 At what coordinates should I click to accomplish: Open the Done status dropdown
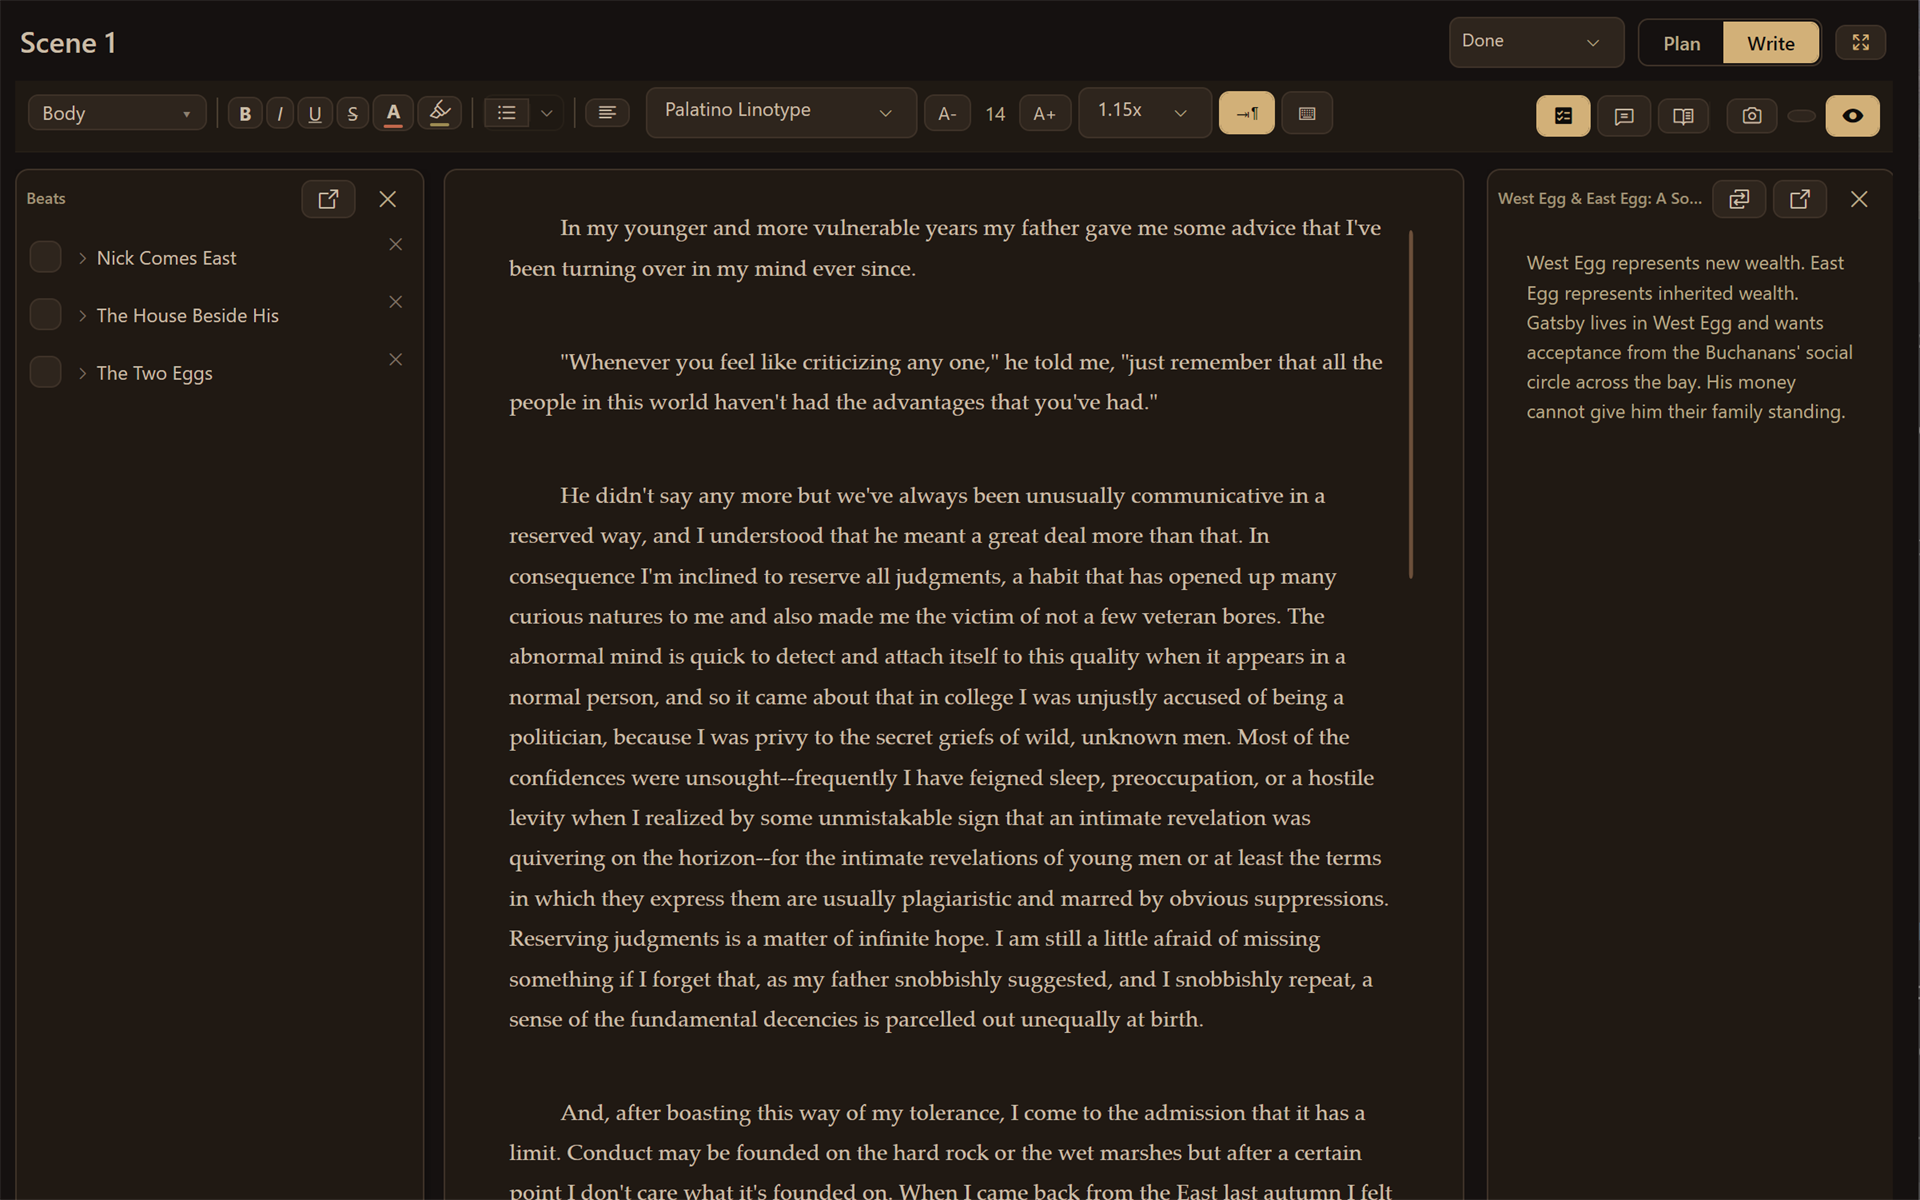pyautogui.click(x=1536, y=42)
